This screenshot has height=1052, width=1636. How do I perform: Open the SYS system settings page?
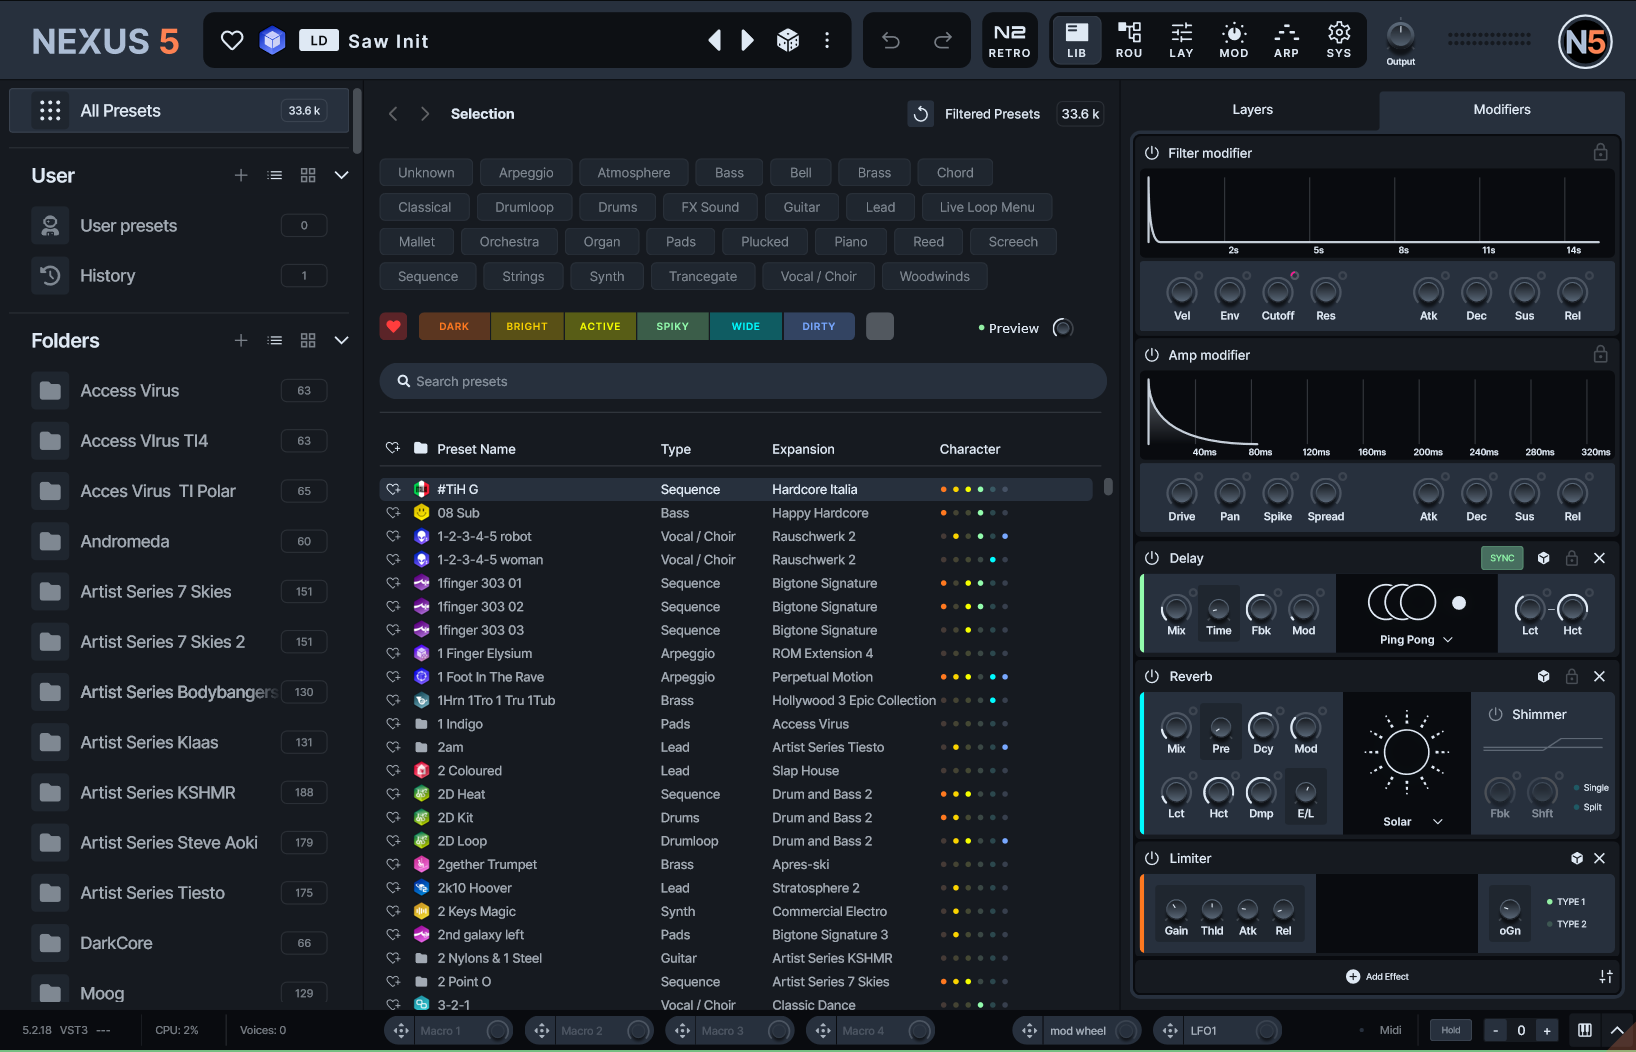click(1339, 40)
